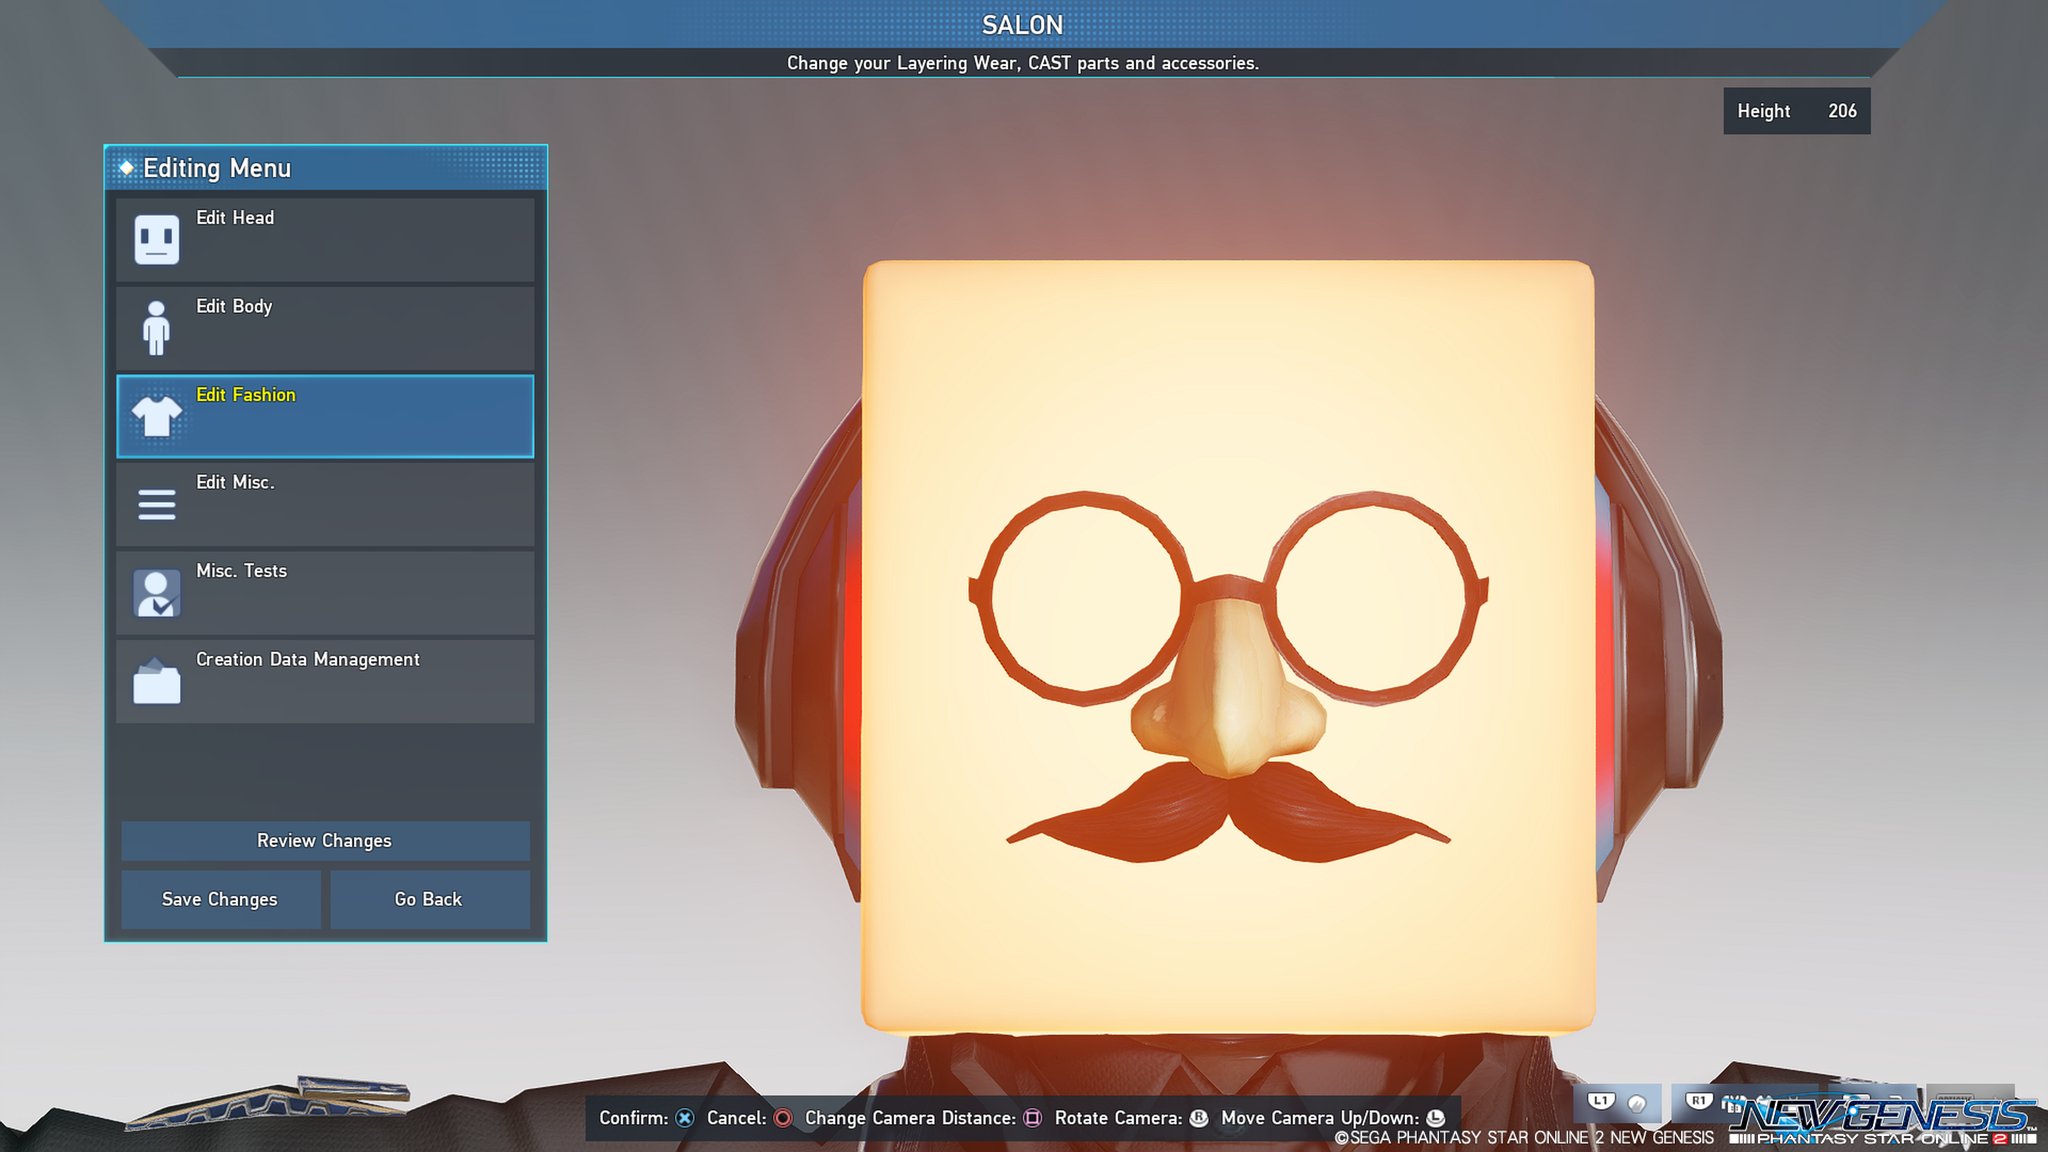Click the Misc. Tests person-check icon
This screenshot has height=1152, width=2048.
point(157,593)
